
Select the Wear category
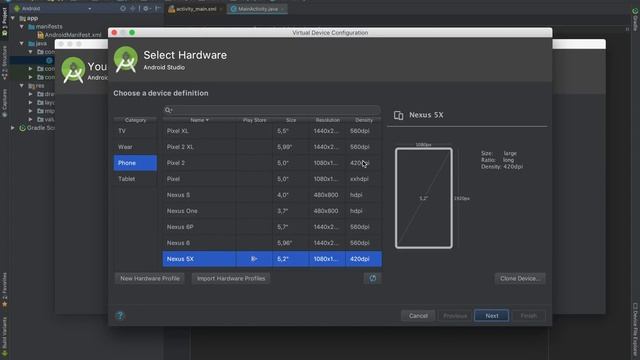pyautogui.click(x=135, y=147)
